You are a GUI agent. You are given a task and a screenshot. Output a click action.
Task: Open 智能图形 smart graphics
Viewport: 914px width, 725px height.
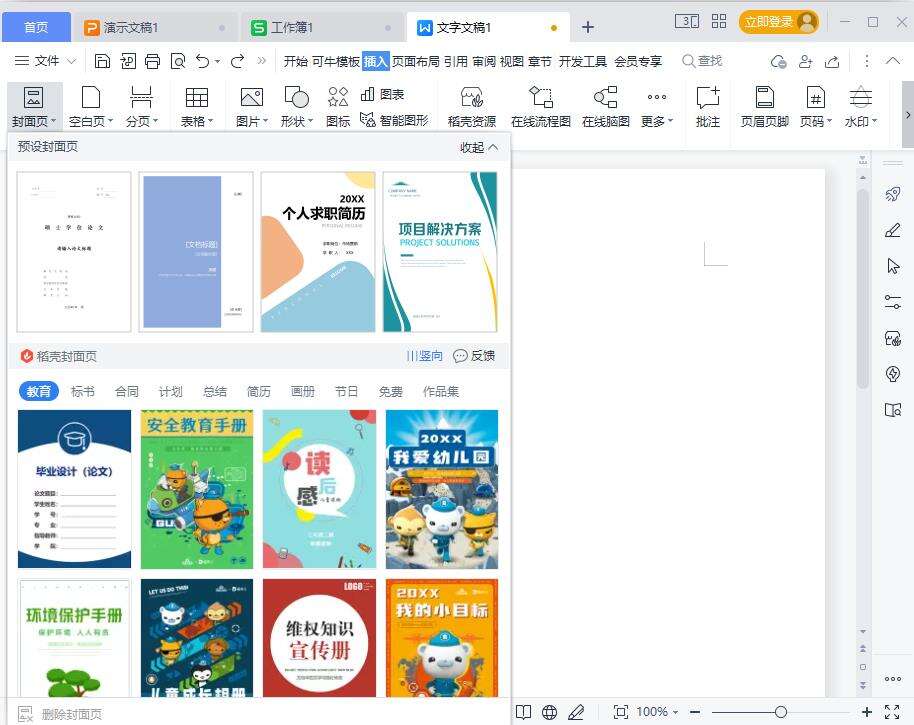coord(394,120)
